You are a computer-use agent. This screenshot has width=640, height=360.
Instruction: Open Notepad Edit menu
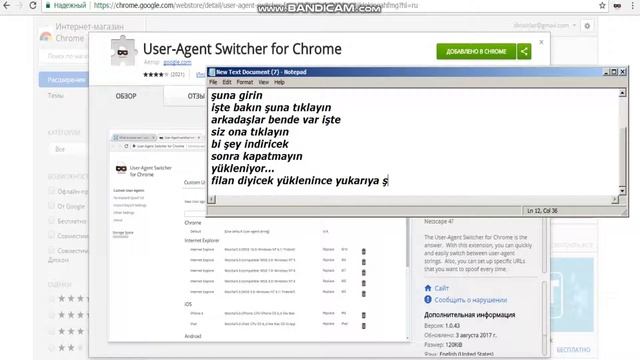227,82
